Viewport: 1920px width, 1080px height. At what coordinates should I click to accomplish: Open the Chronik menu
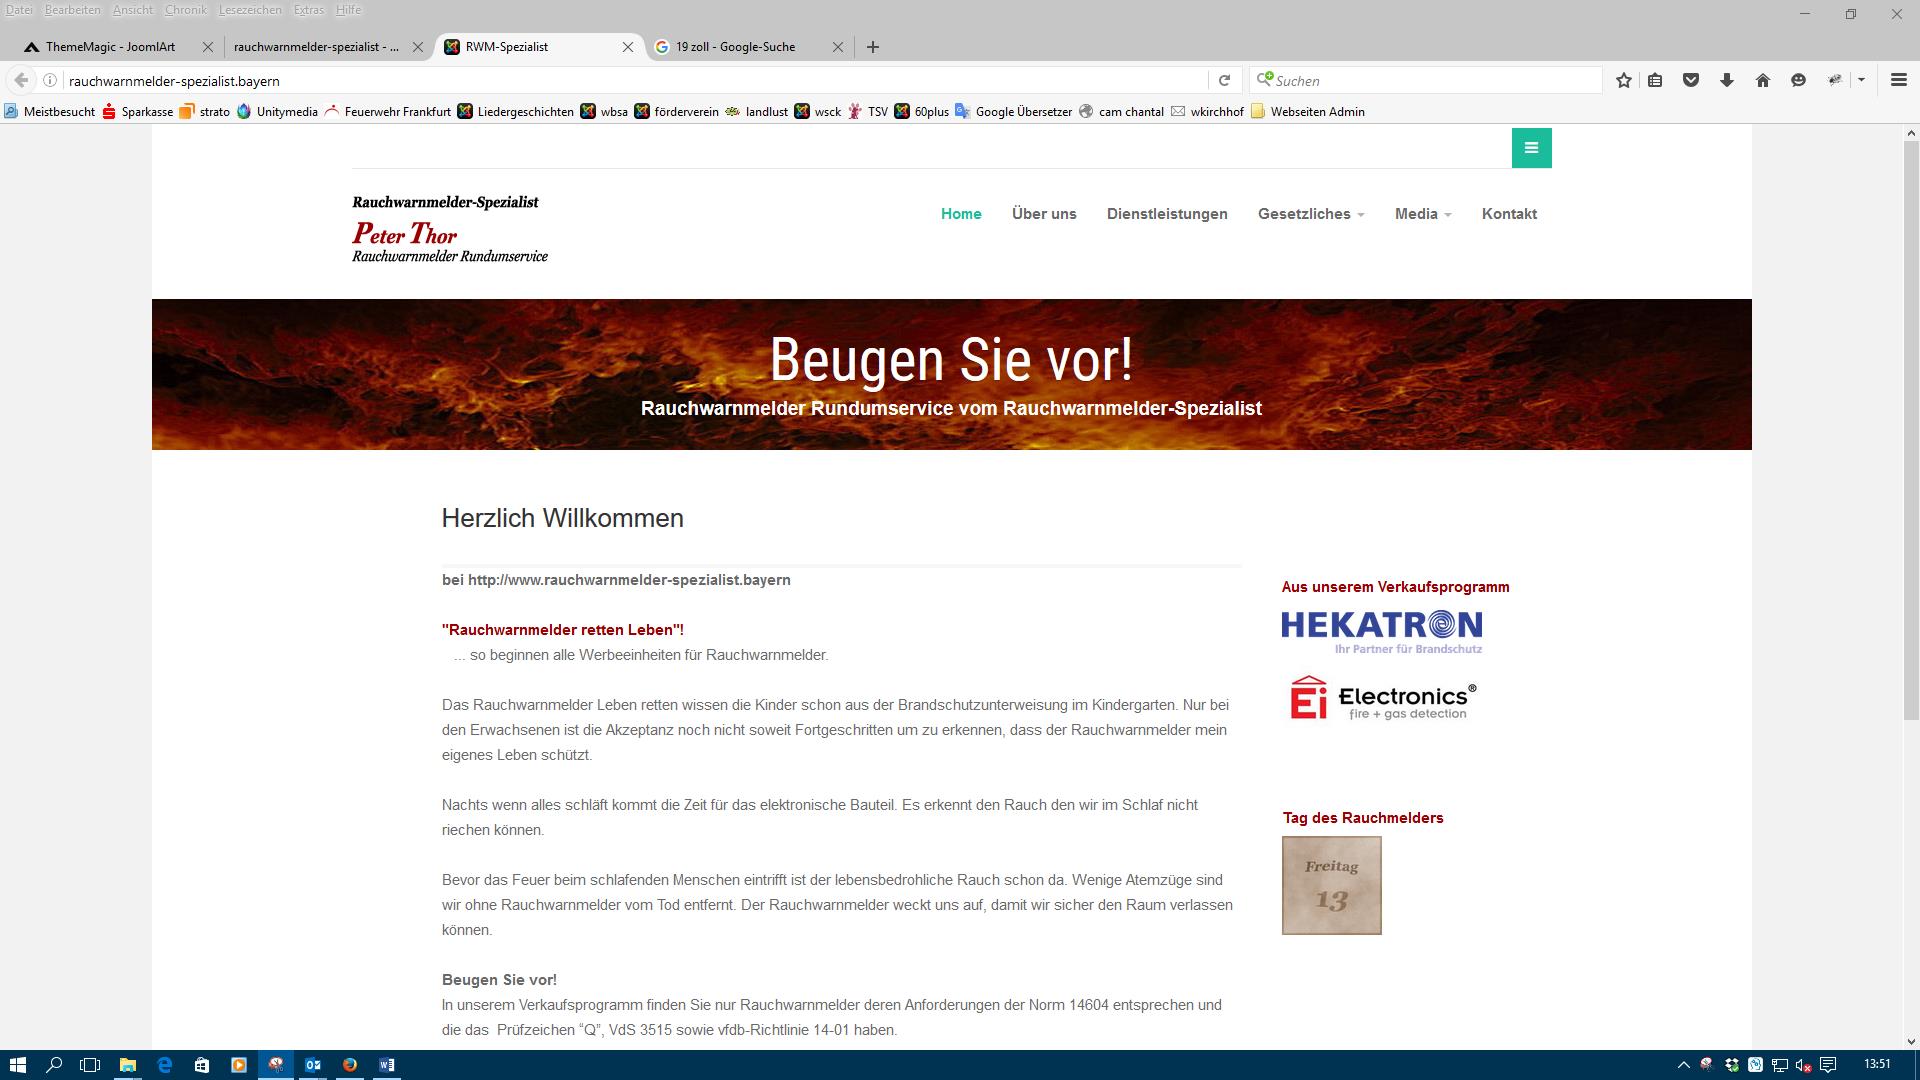coord(185,10)
